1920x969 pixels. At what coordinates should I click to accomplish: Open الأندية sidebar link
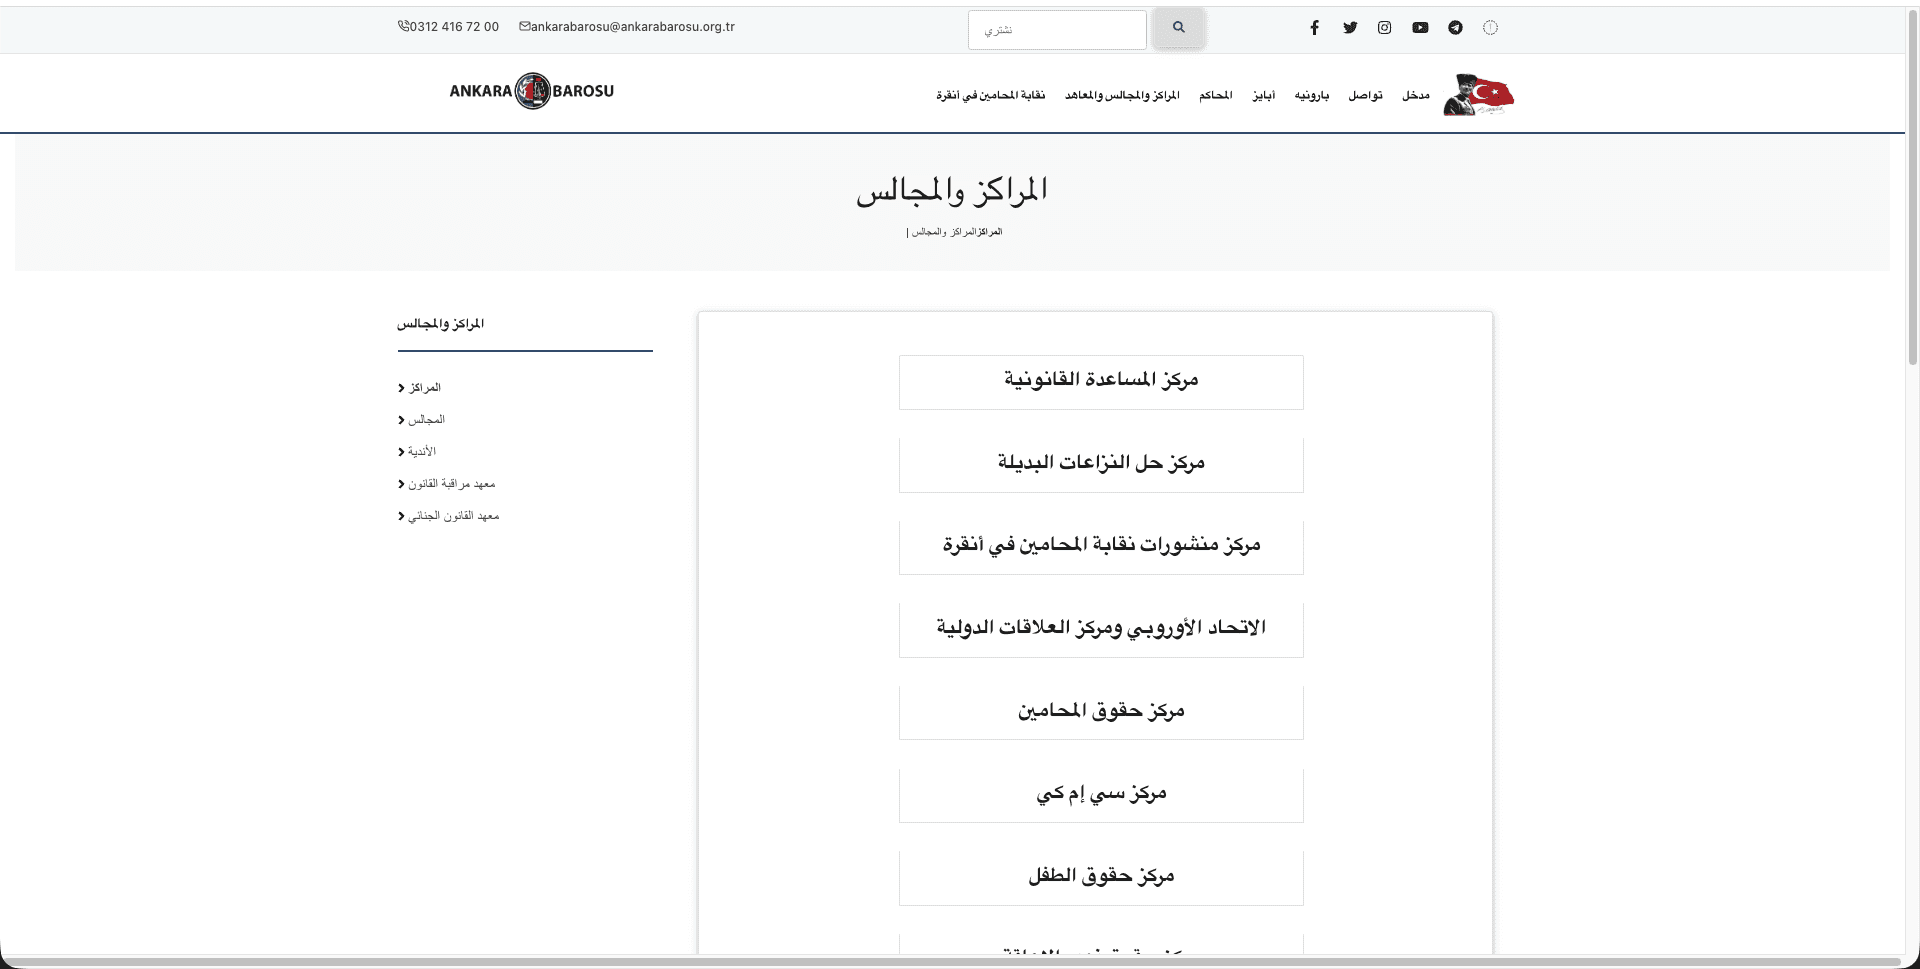coord(422,451)
